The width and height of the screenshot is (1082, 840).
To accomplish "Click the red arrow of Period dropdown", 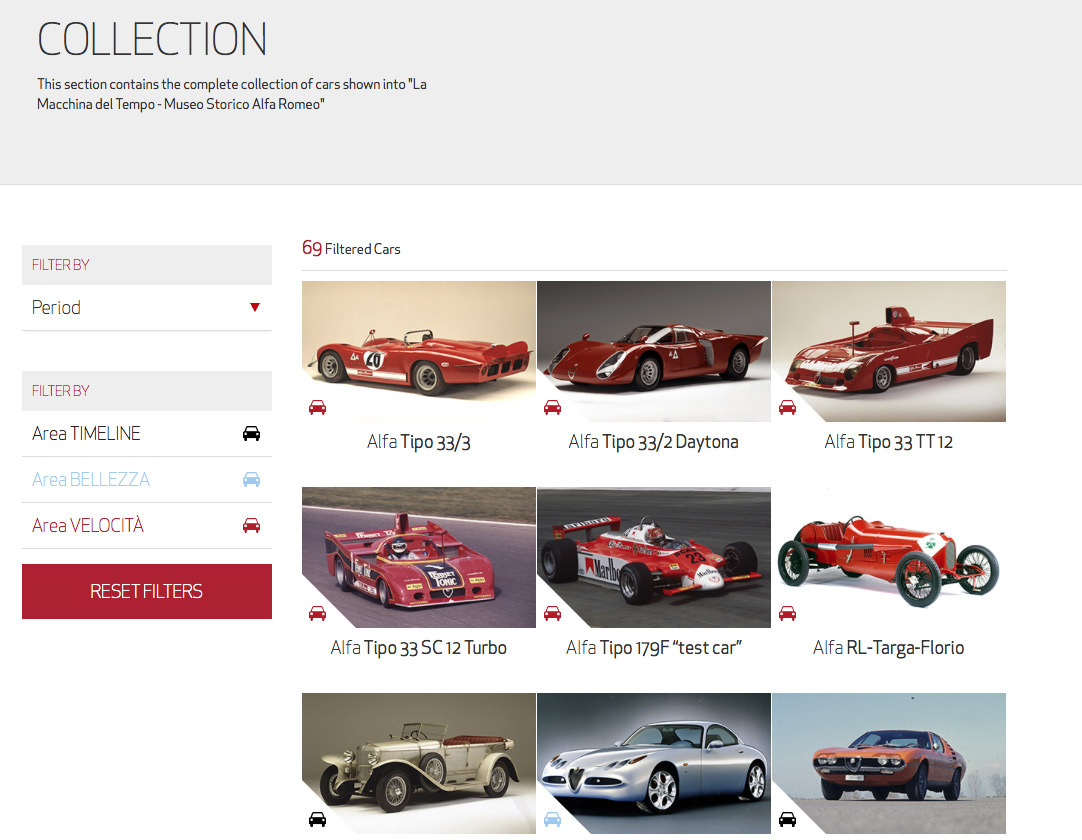I will tap(255, 308).
